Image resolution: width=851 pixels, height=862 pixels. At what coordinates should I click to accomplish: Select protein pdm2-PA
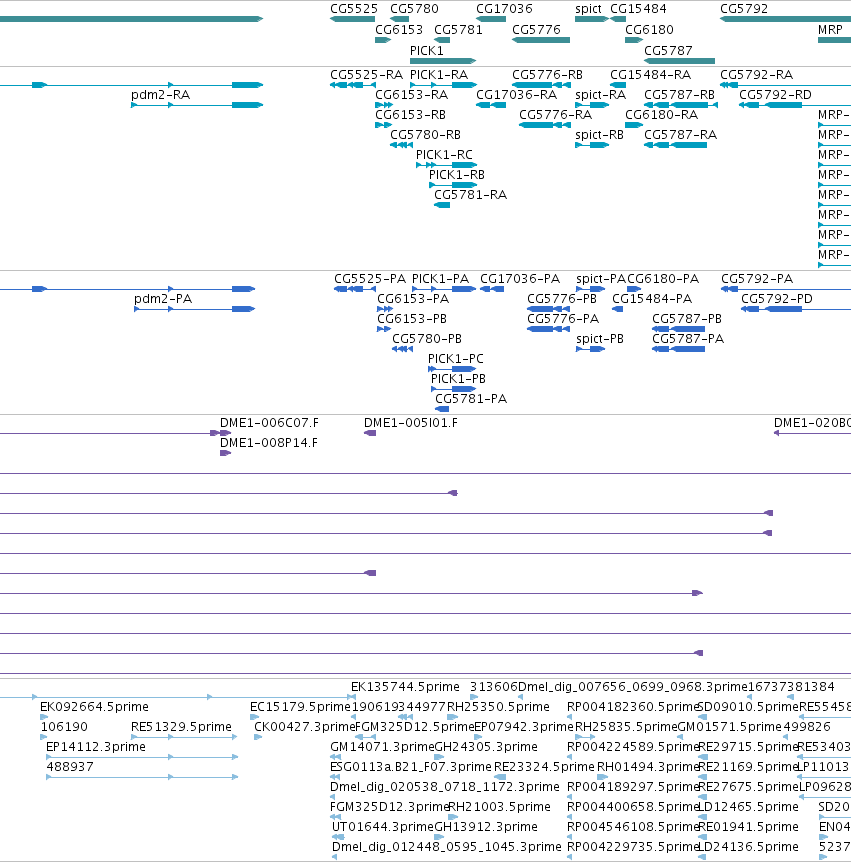pyautogui.click(x=163, y=299)
